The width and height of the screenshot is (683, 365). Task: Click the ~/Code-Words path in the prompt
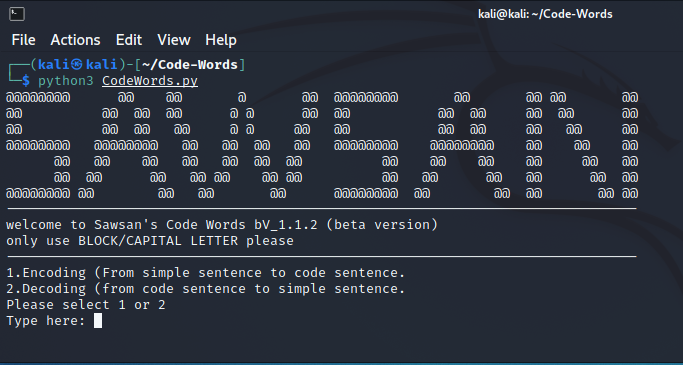tap(190, 65)
